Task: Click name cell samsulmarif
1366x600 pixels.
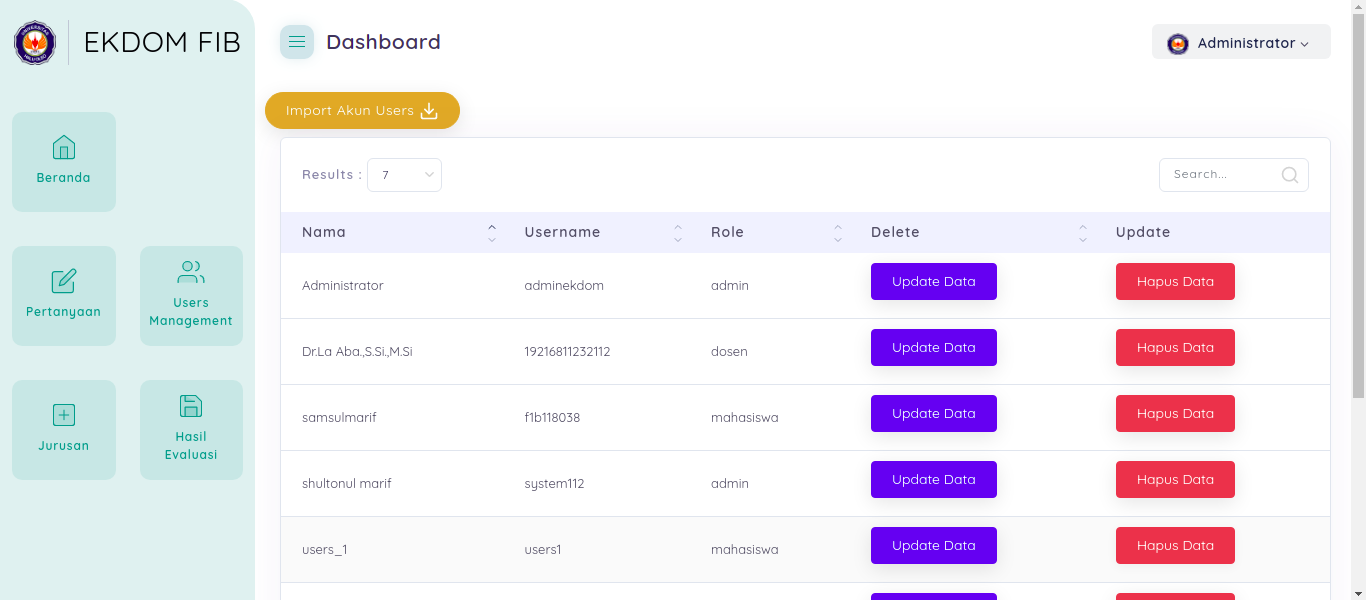Action: pyautogui.click(x=339, y=418)
